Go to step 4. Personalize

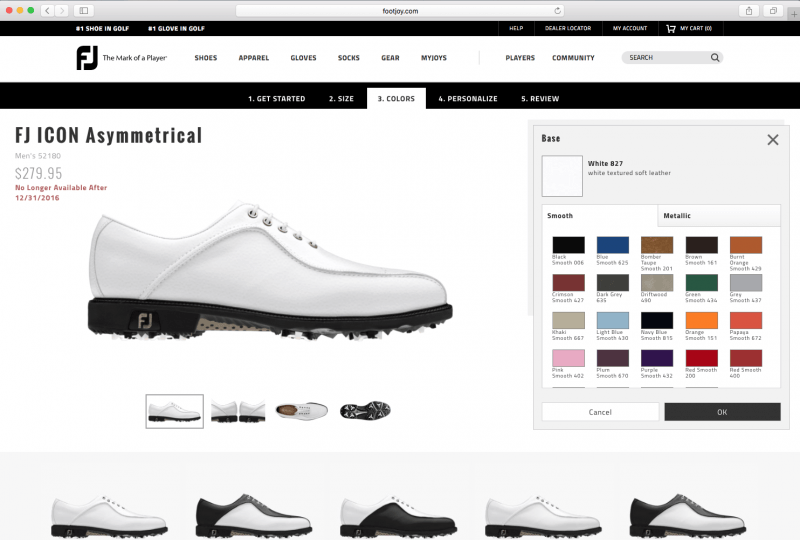[x=468, y=99]
